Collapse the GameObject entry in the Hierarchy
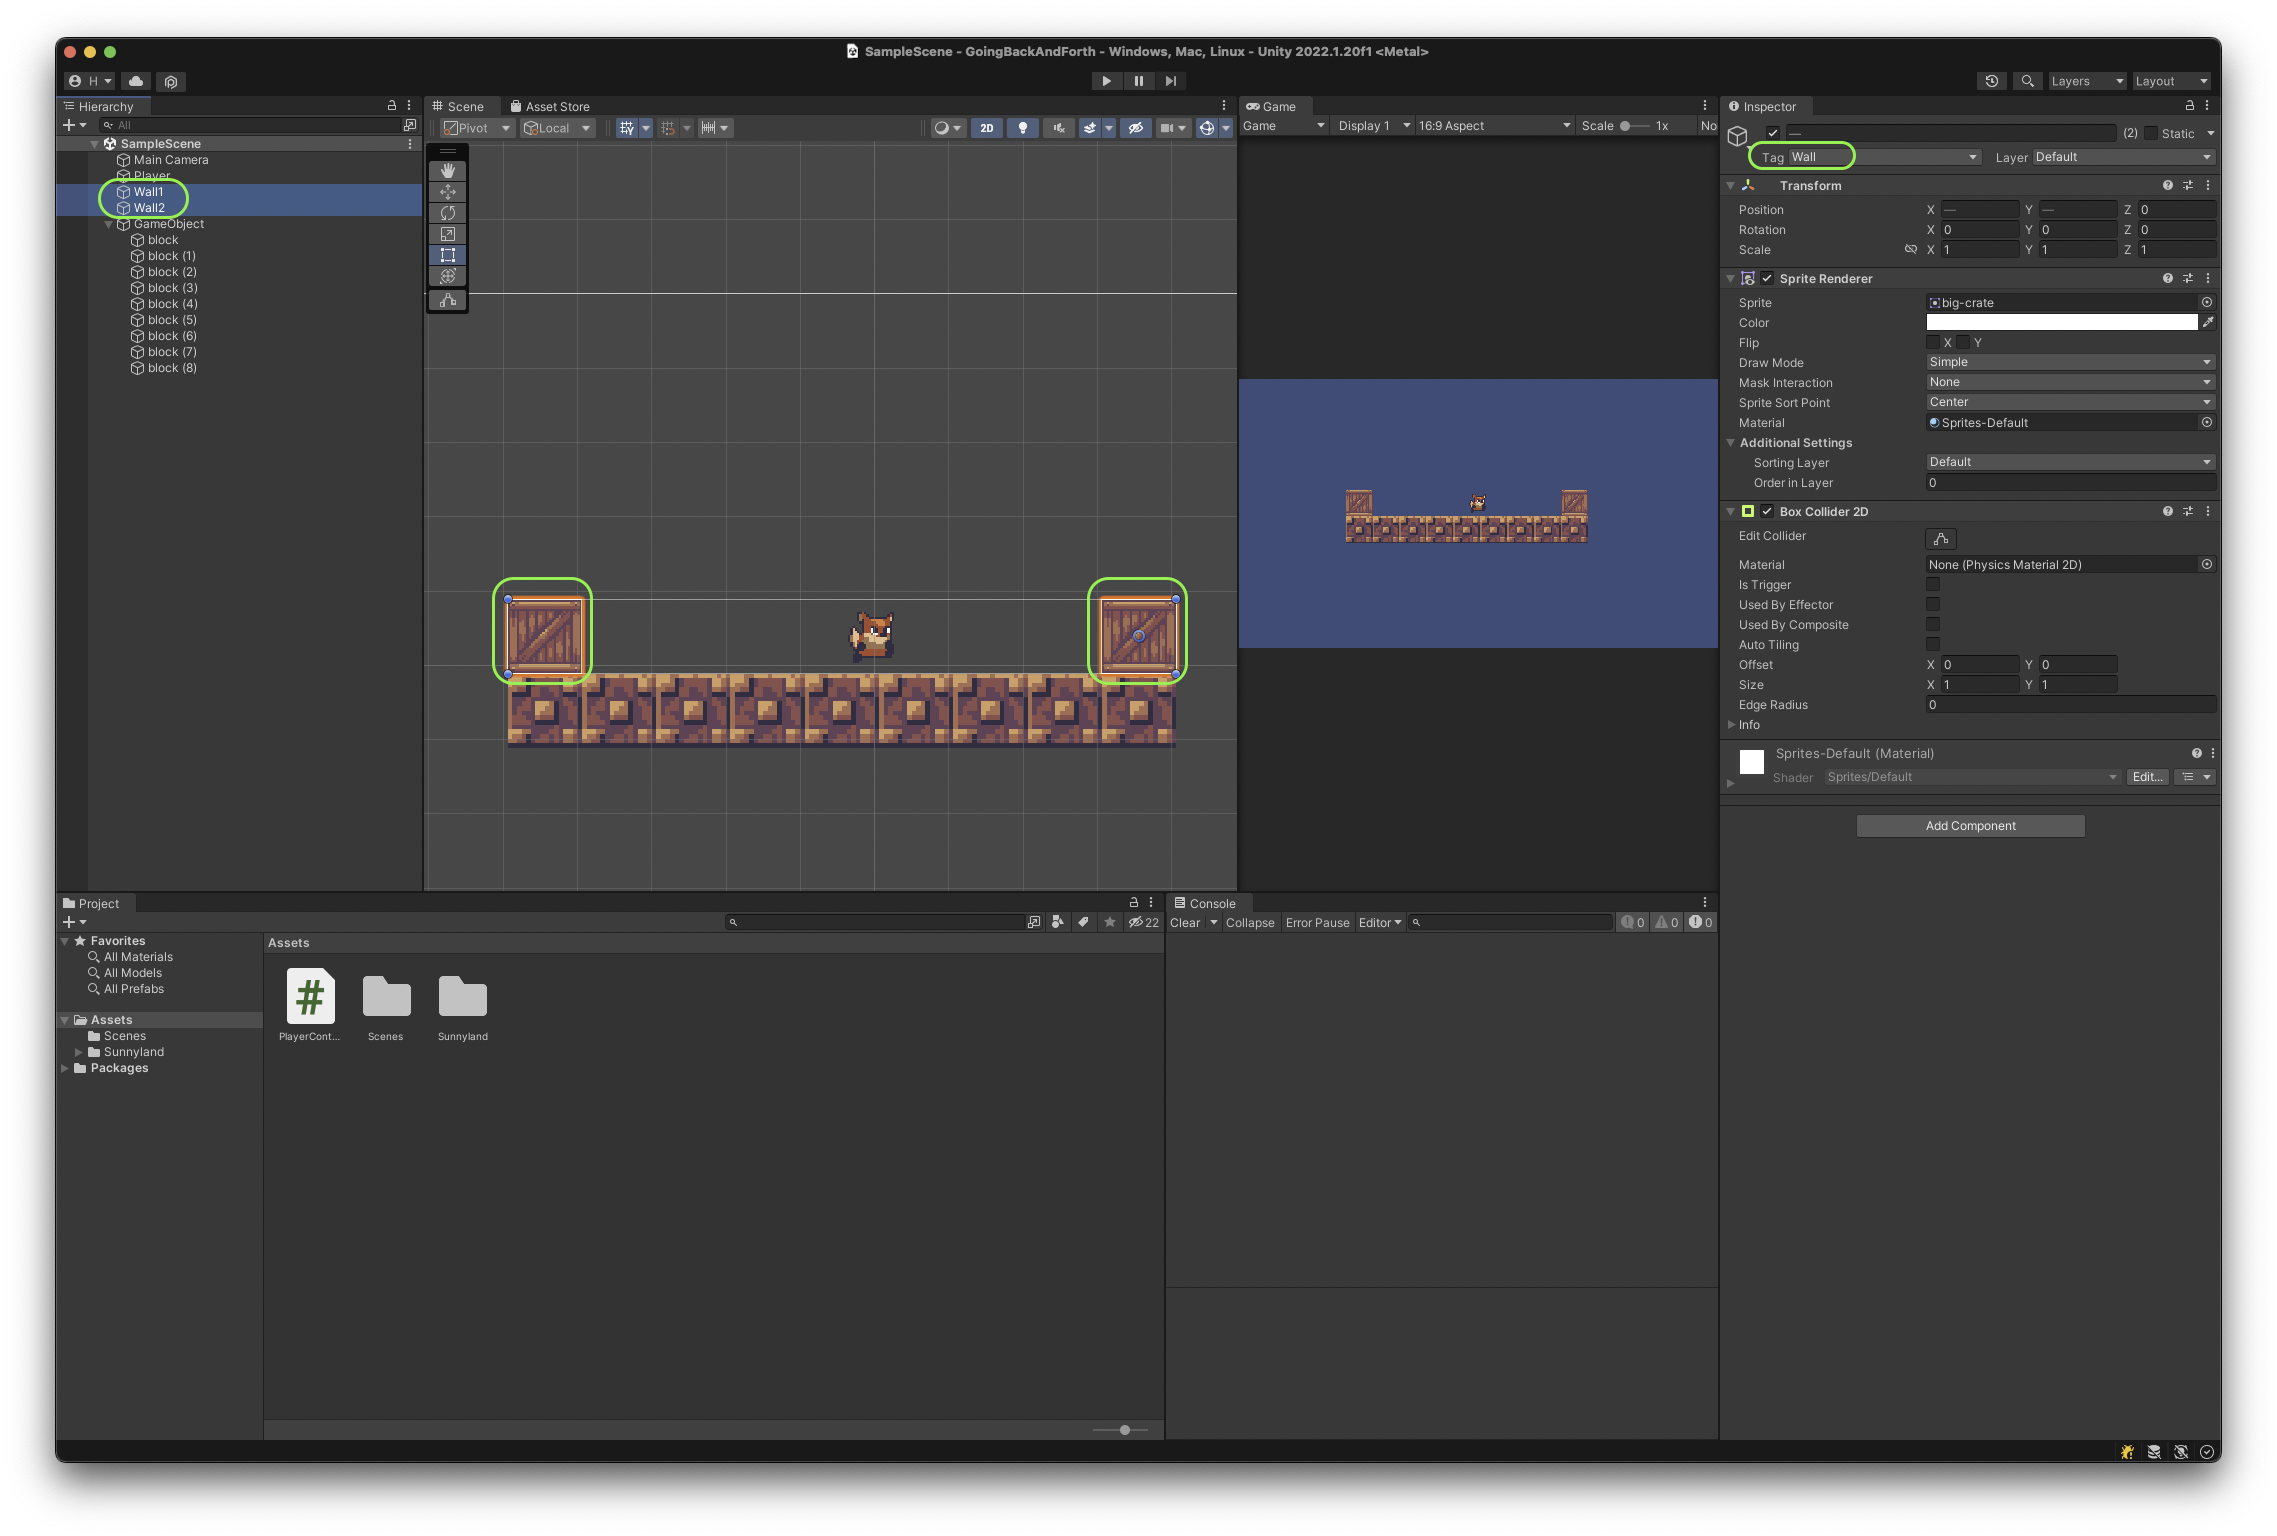The width and height of the screenshot is (2277, 1536). pos(110,224)
